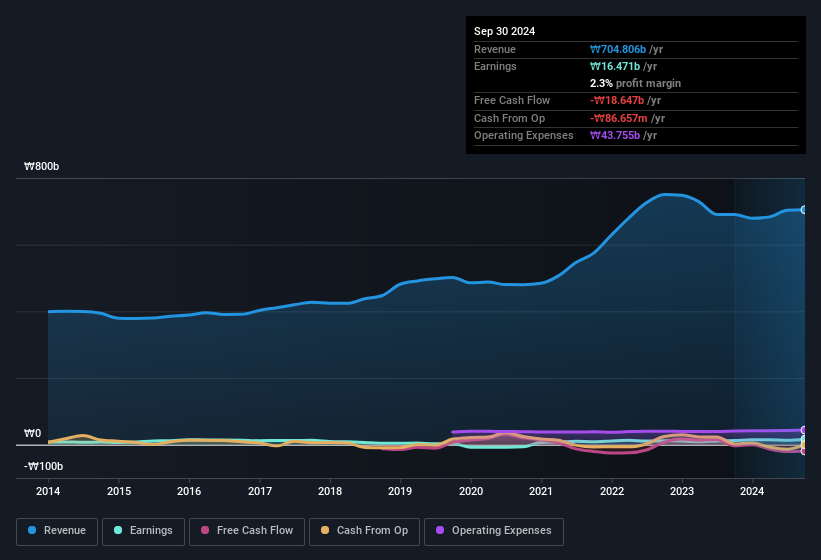Click the 2021 x-axis label
The width and height of the screenshot is (821, 560).
point(541,491)
